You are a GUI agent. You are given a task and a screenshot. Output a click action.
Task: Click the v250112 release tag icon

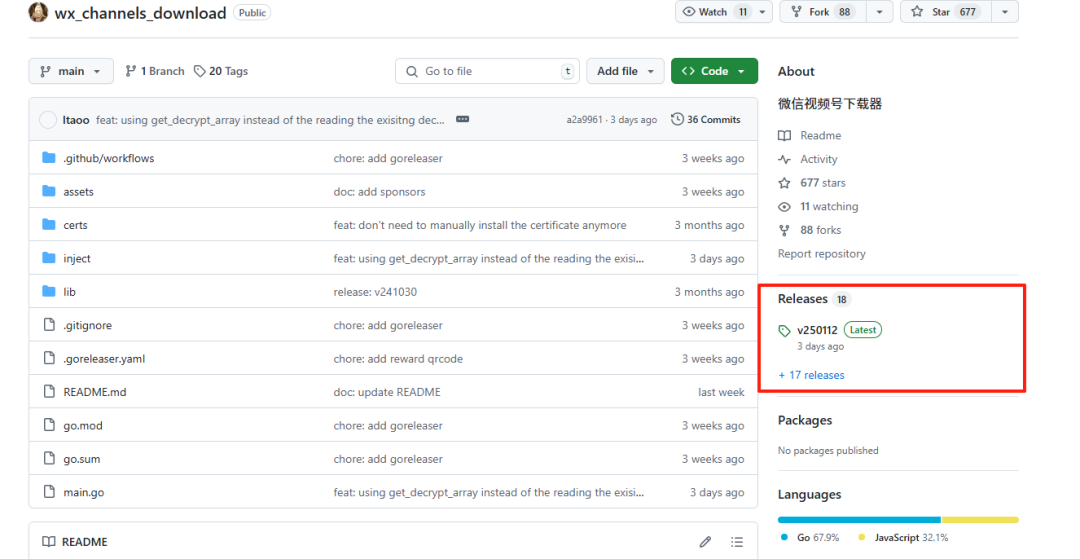click(785, 331)
